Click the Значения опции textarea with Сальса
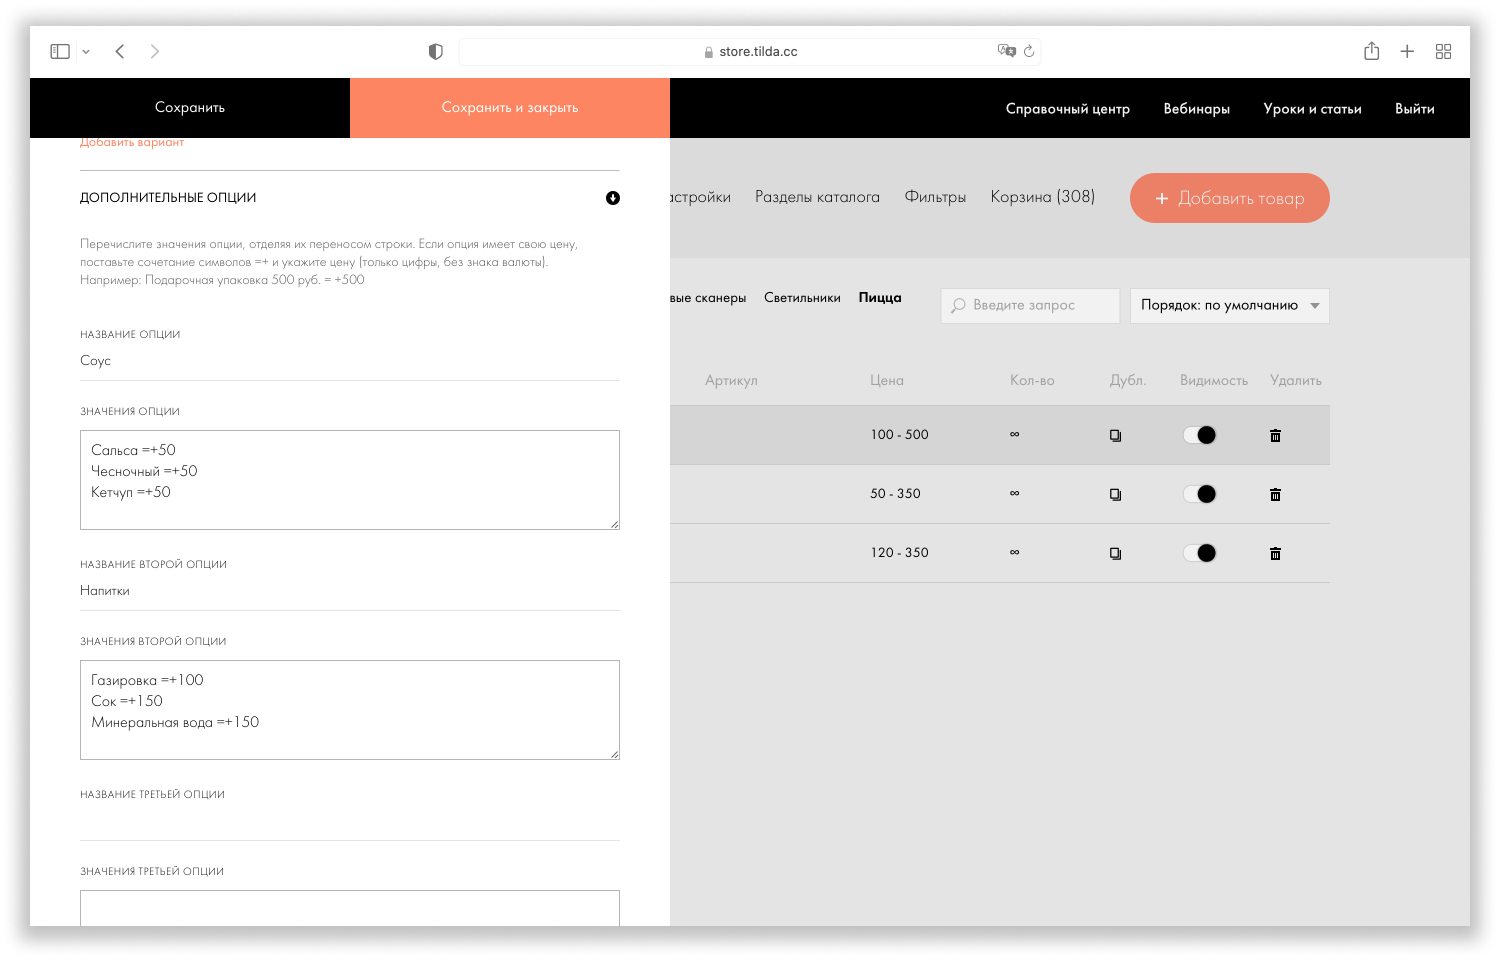The width and height of the screenshot is (1500, 960). click(350, 480)
